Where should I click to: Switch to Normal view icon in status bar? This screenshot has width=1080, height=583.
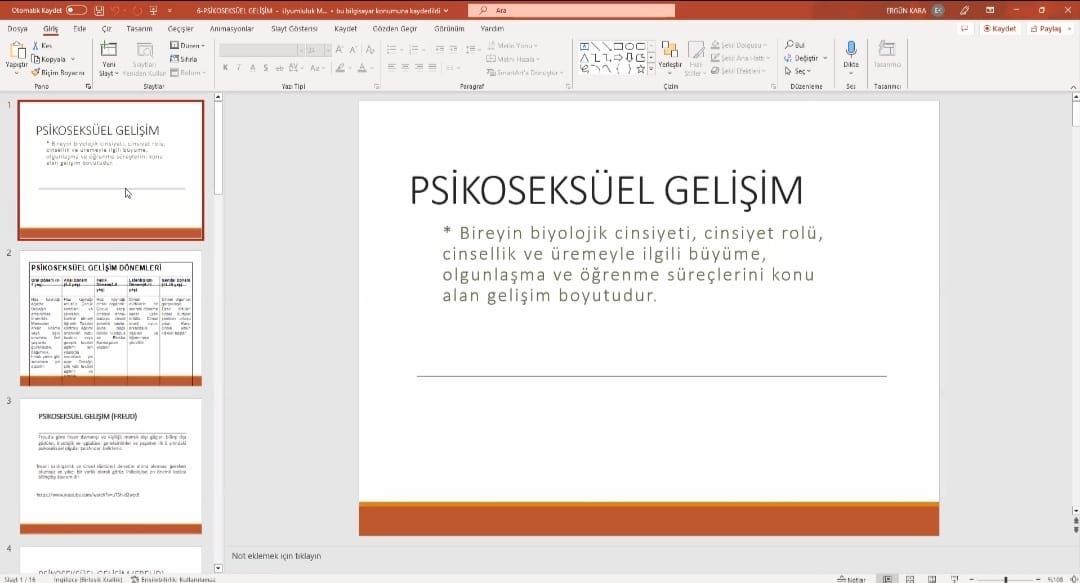pyautogui.click(x=888, y=579)
